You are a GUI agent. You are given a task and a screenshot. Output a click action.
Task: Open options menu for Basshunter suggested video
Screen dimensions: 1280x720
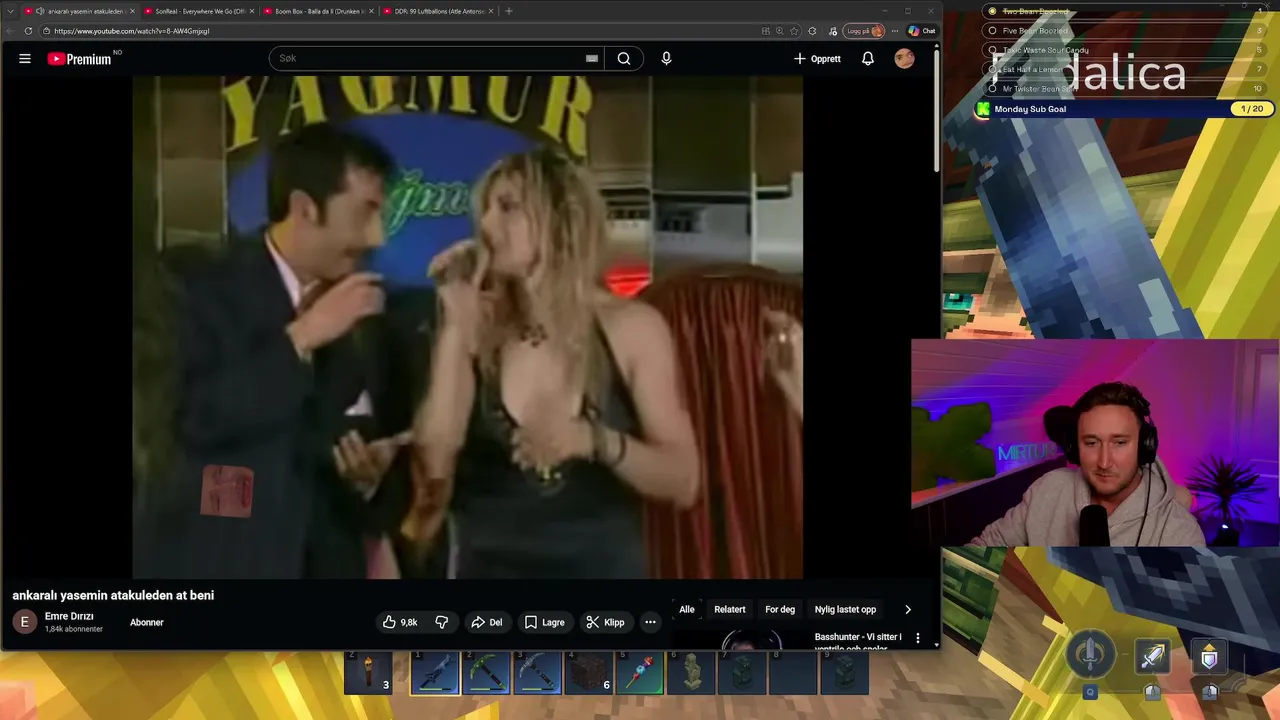(x=918, y=638)
